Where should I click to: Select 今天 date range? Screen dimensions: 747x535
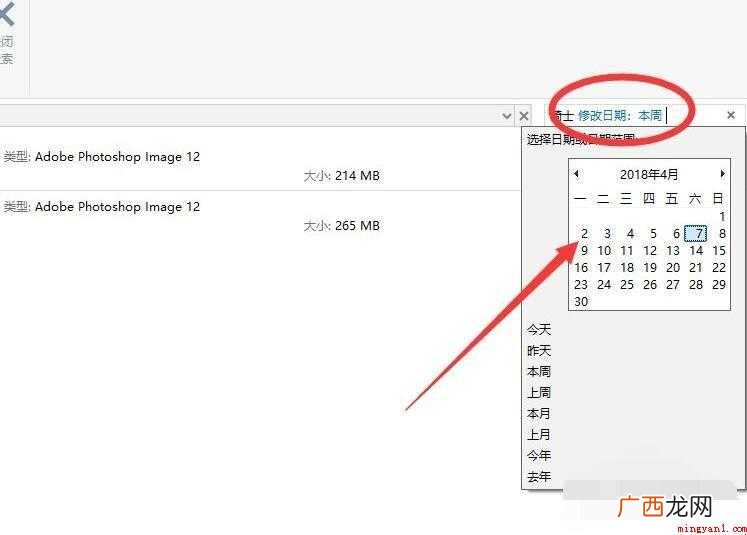[539, 330]
